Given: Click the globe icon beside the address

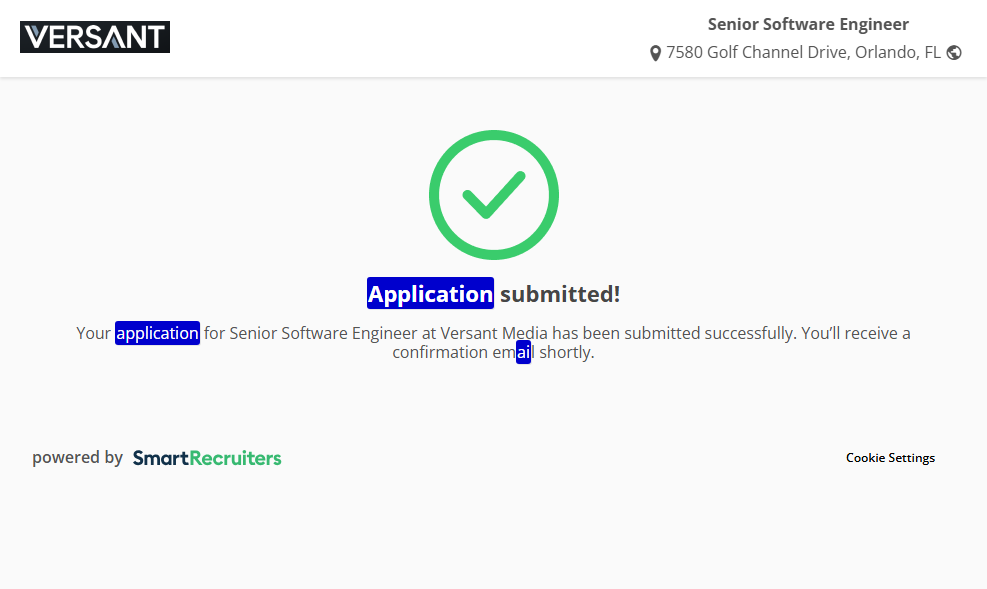Looking at the screenshot, I should click(x=954, y=53).
